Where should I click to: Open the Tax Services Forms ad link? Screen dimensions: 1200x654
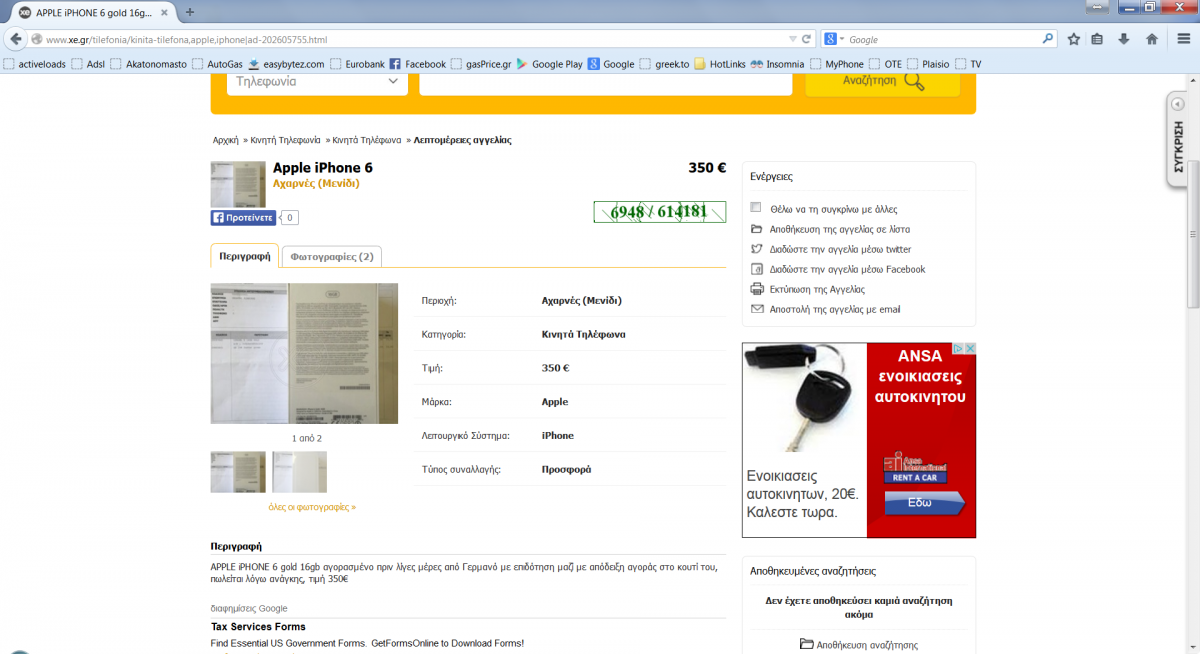click(x=258, y=627)
